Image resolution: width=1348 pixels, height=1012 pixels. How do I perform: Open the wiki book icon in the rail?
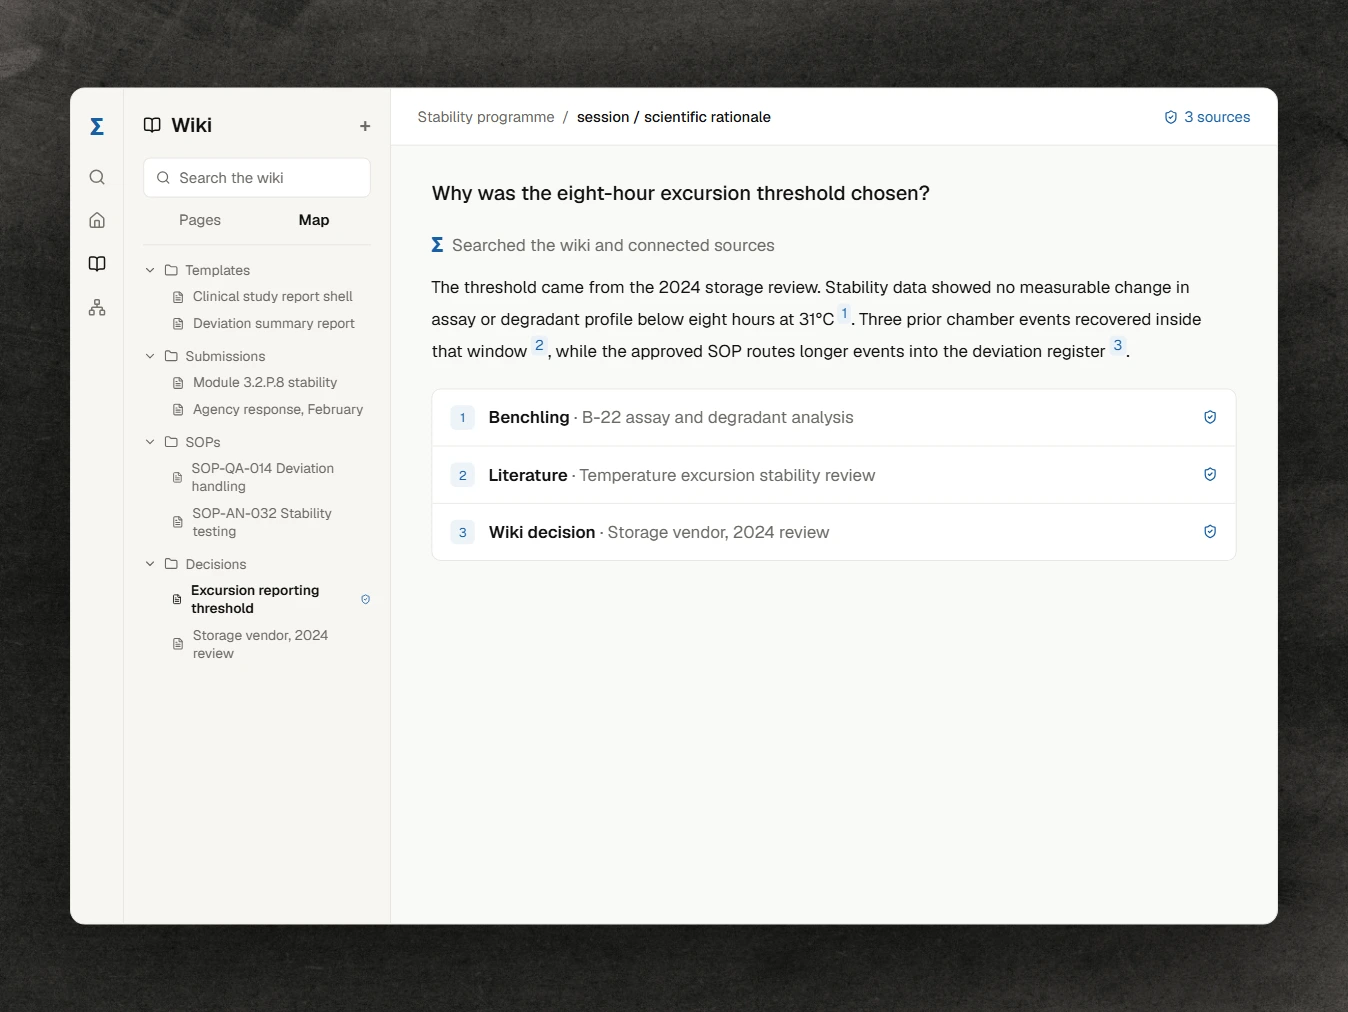tap(97, 264)
